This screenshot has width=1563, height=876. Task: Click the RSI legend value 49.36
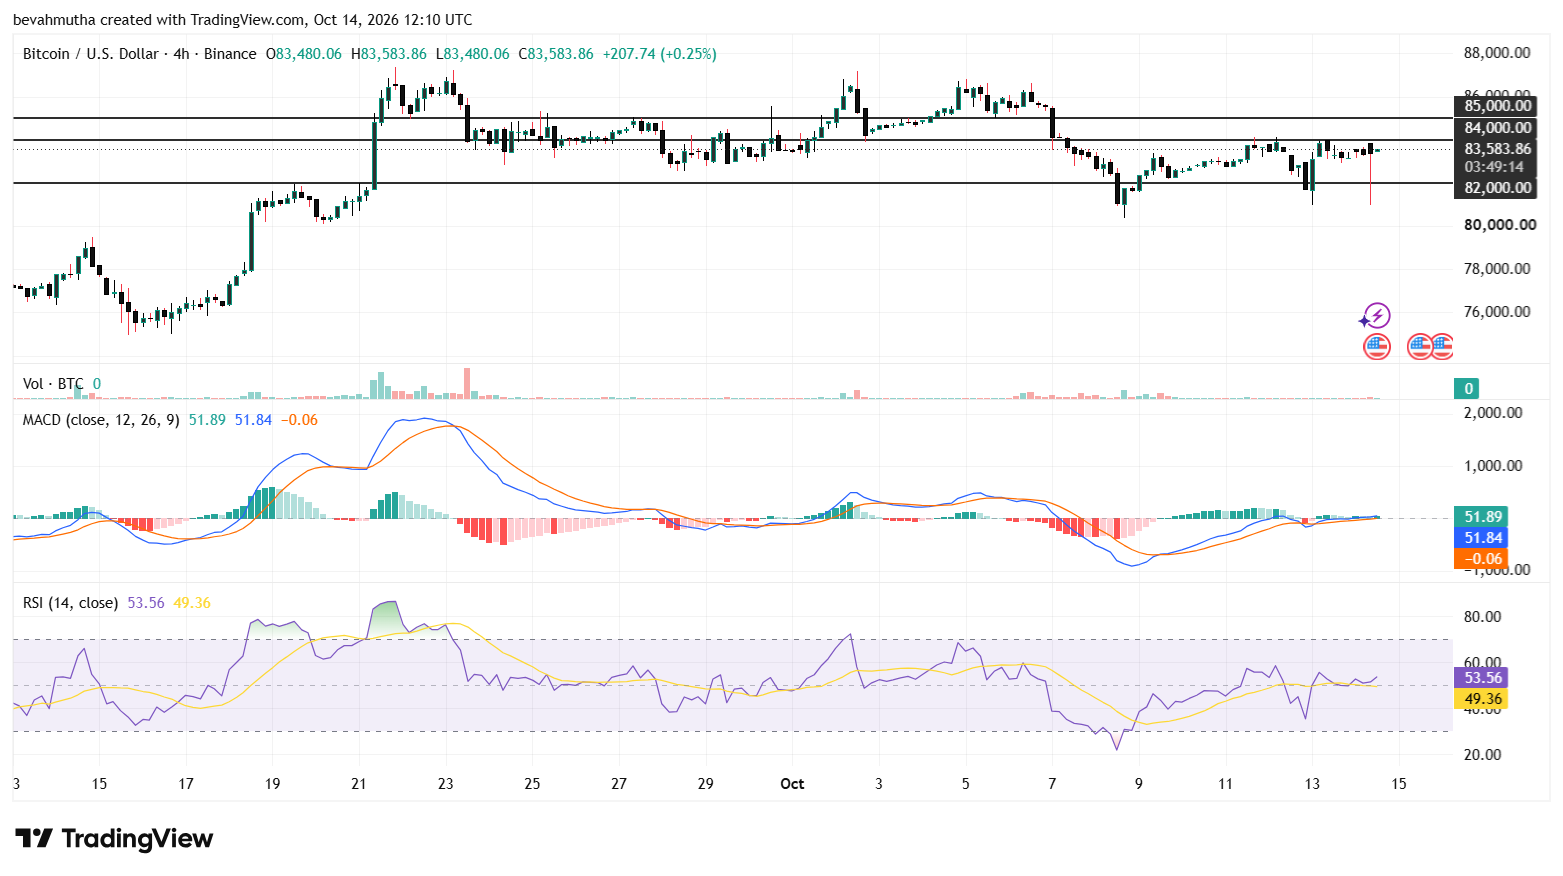pos(192,603)
